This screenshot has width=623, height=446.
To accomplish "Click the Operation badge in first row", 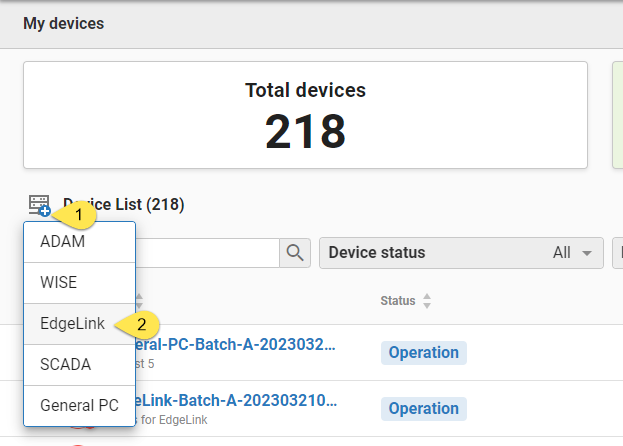I will 423,353.
